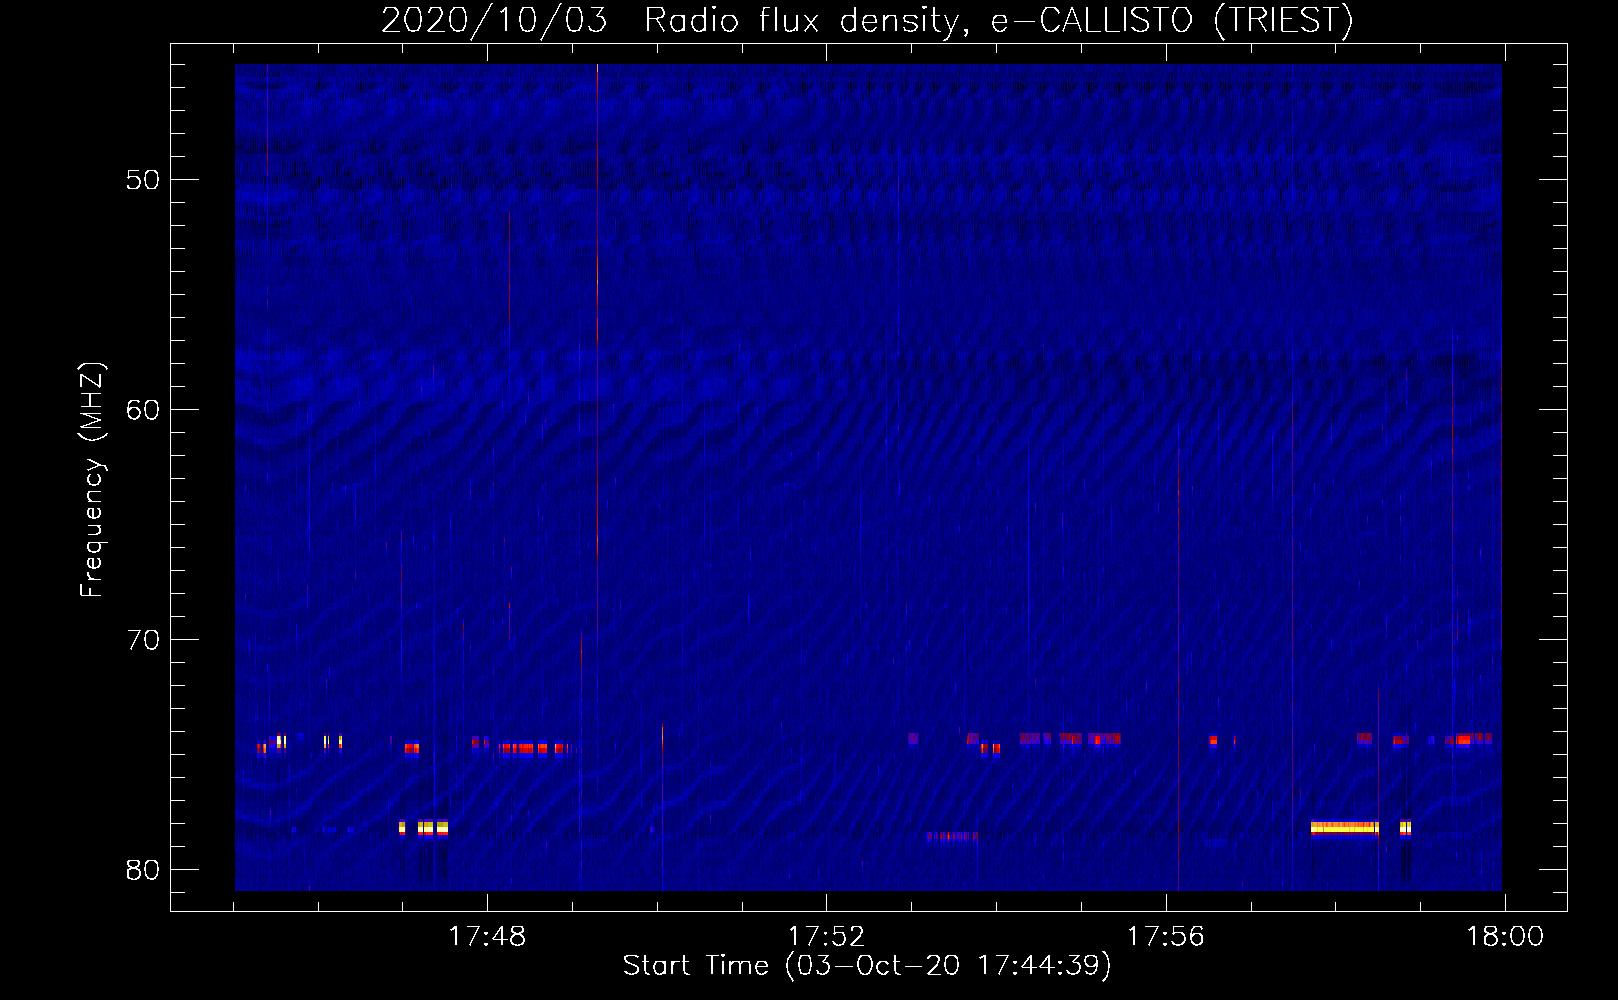Screen dimensions: 1618x1000
Task: Click the 'Frequency (MHZ)' axis label
Action: (x=91, y=480)
